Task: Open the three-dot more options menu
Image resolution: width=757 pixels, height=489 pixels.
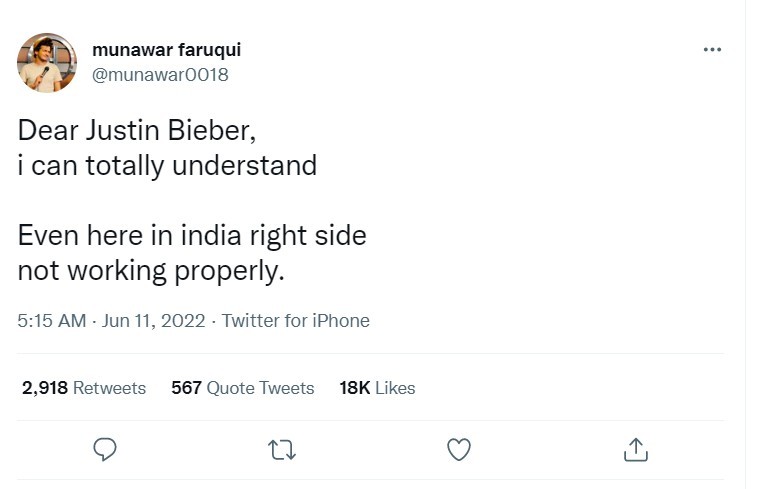Action: click(712, 50)
